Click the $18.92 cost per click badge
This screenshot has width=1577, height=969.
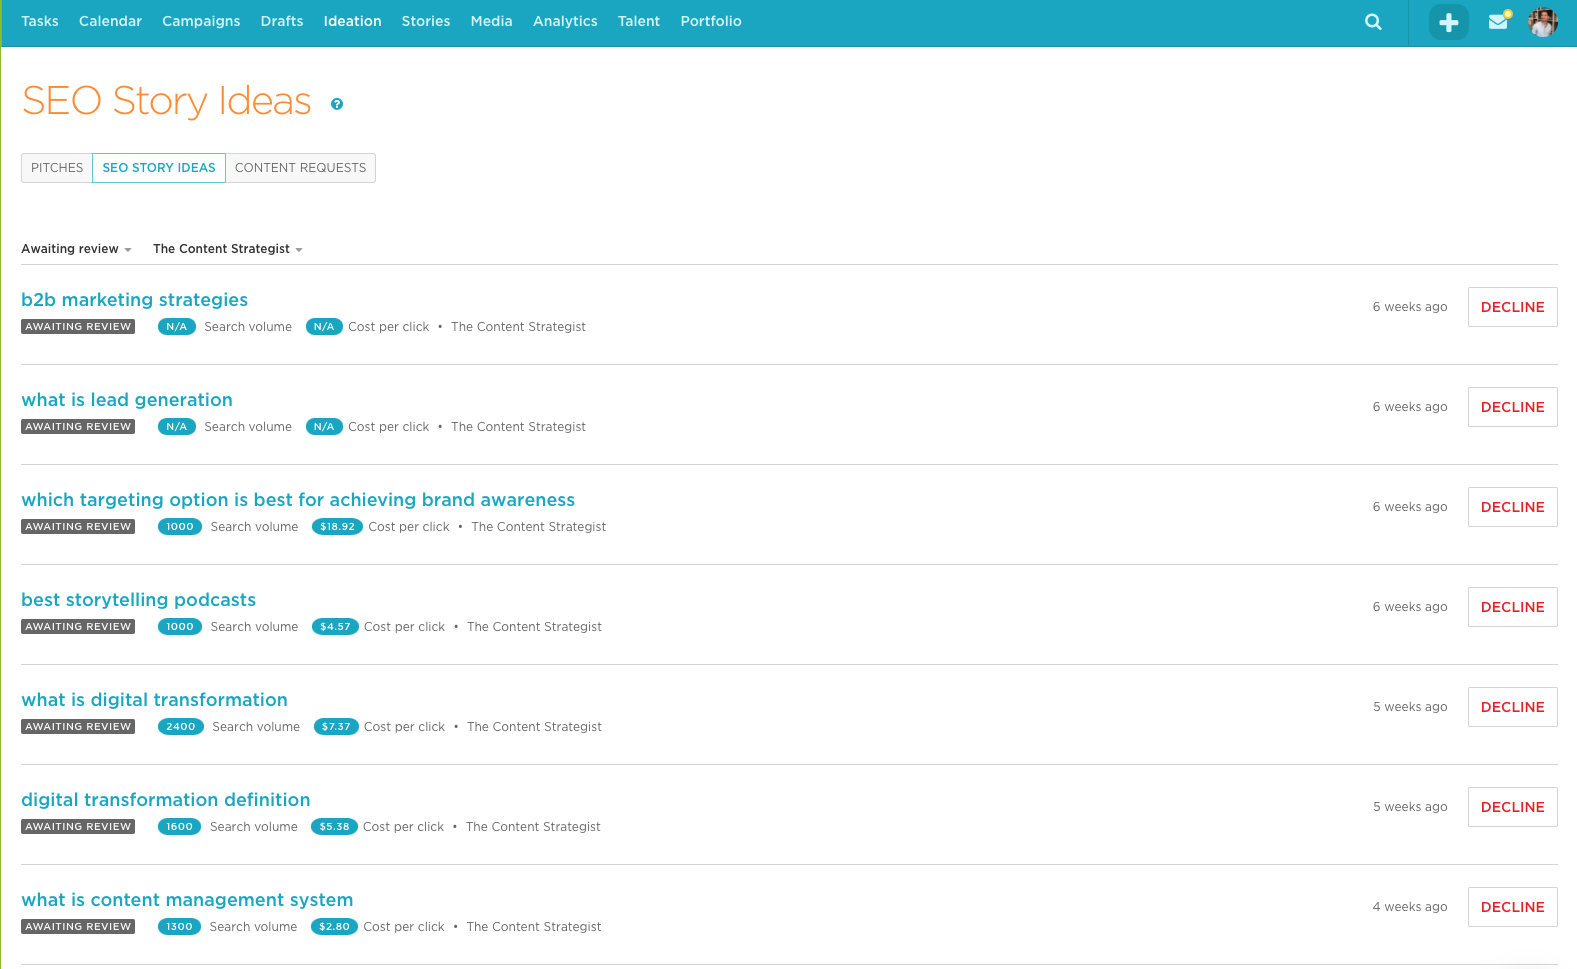click(x=337, y=527)
